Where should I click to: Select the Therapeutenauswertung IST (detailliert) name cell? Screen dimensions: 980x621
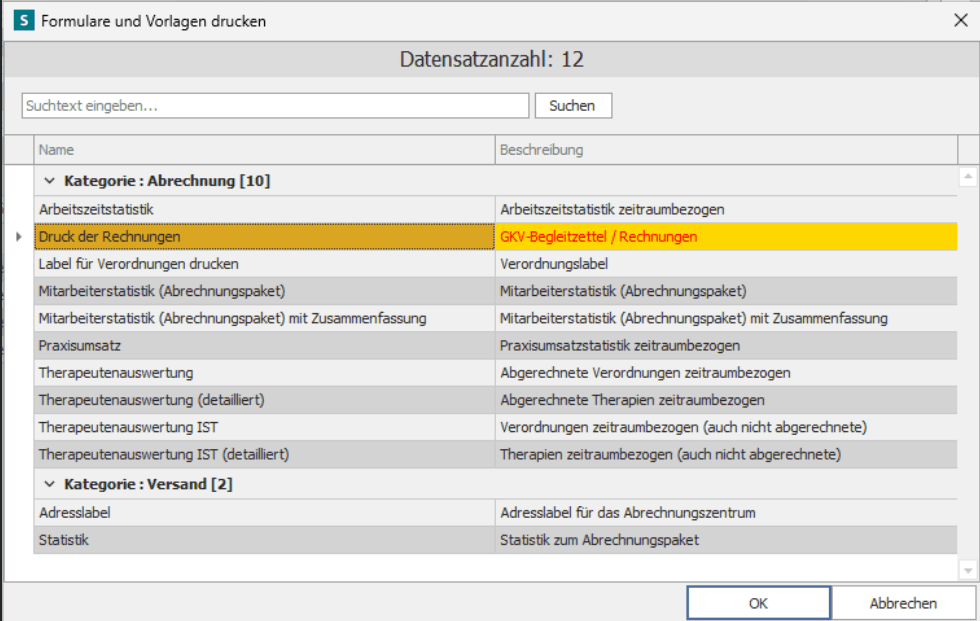click(264, 454)
